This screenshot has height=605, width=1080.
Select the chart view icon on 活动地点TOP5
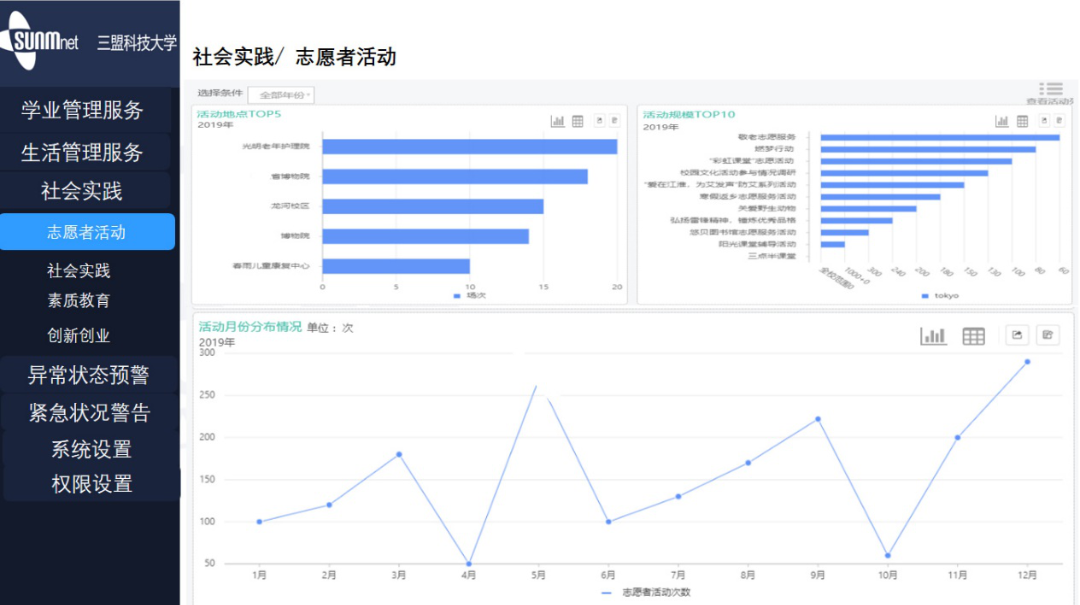tap(557, 120)
